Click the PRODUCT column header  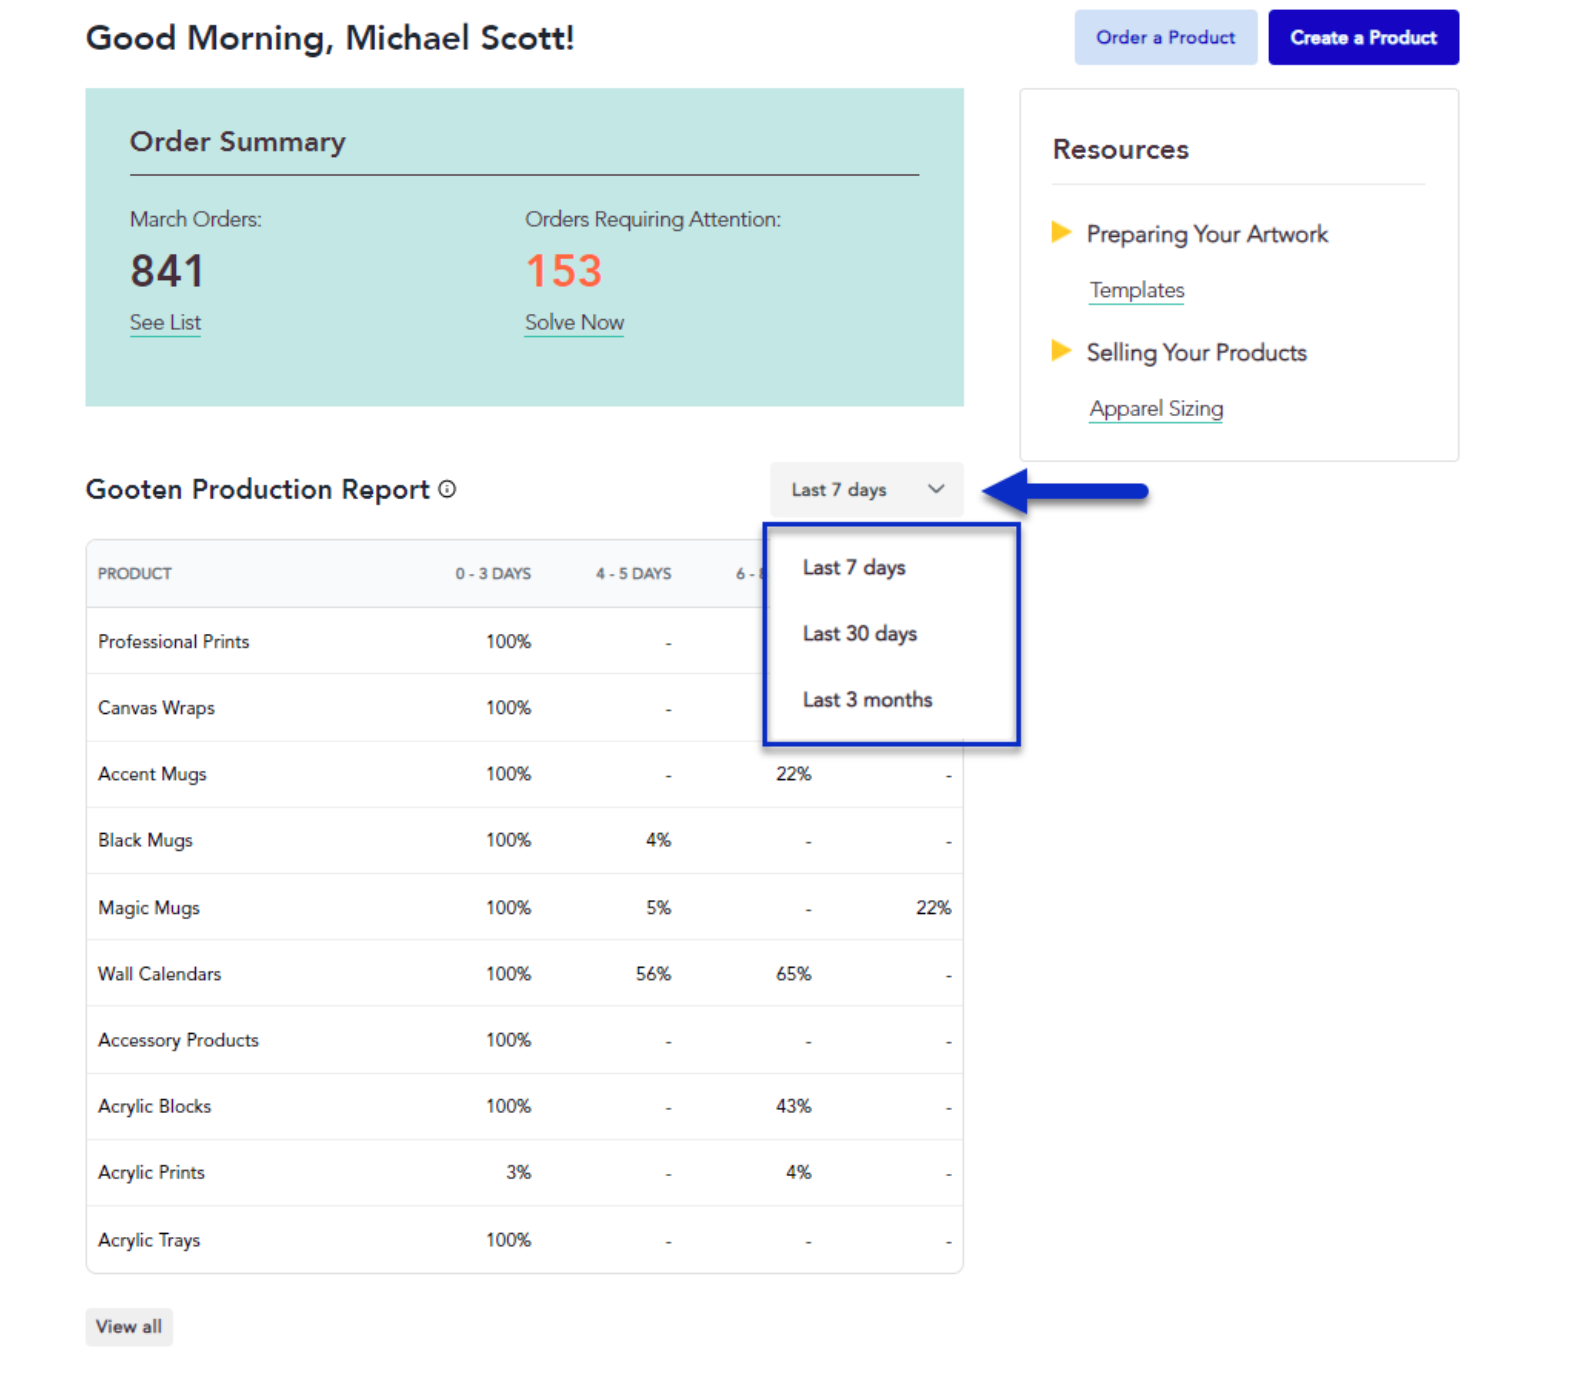135,573
